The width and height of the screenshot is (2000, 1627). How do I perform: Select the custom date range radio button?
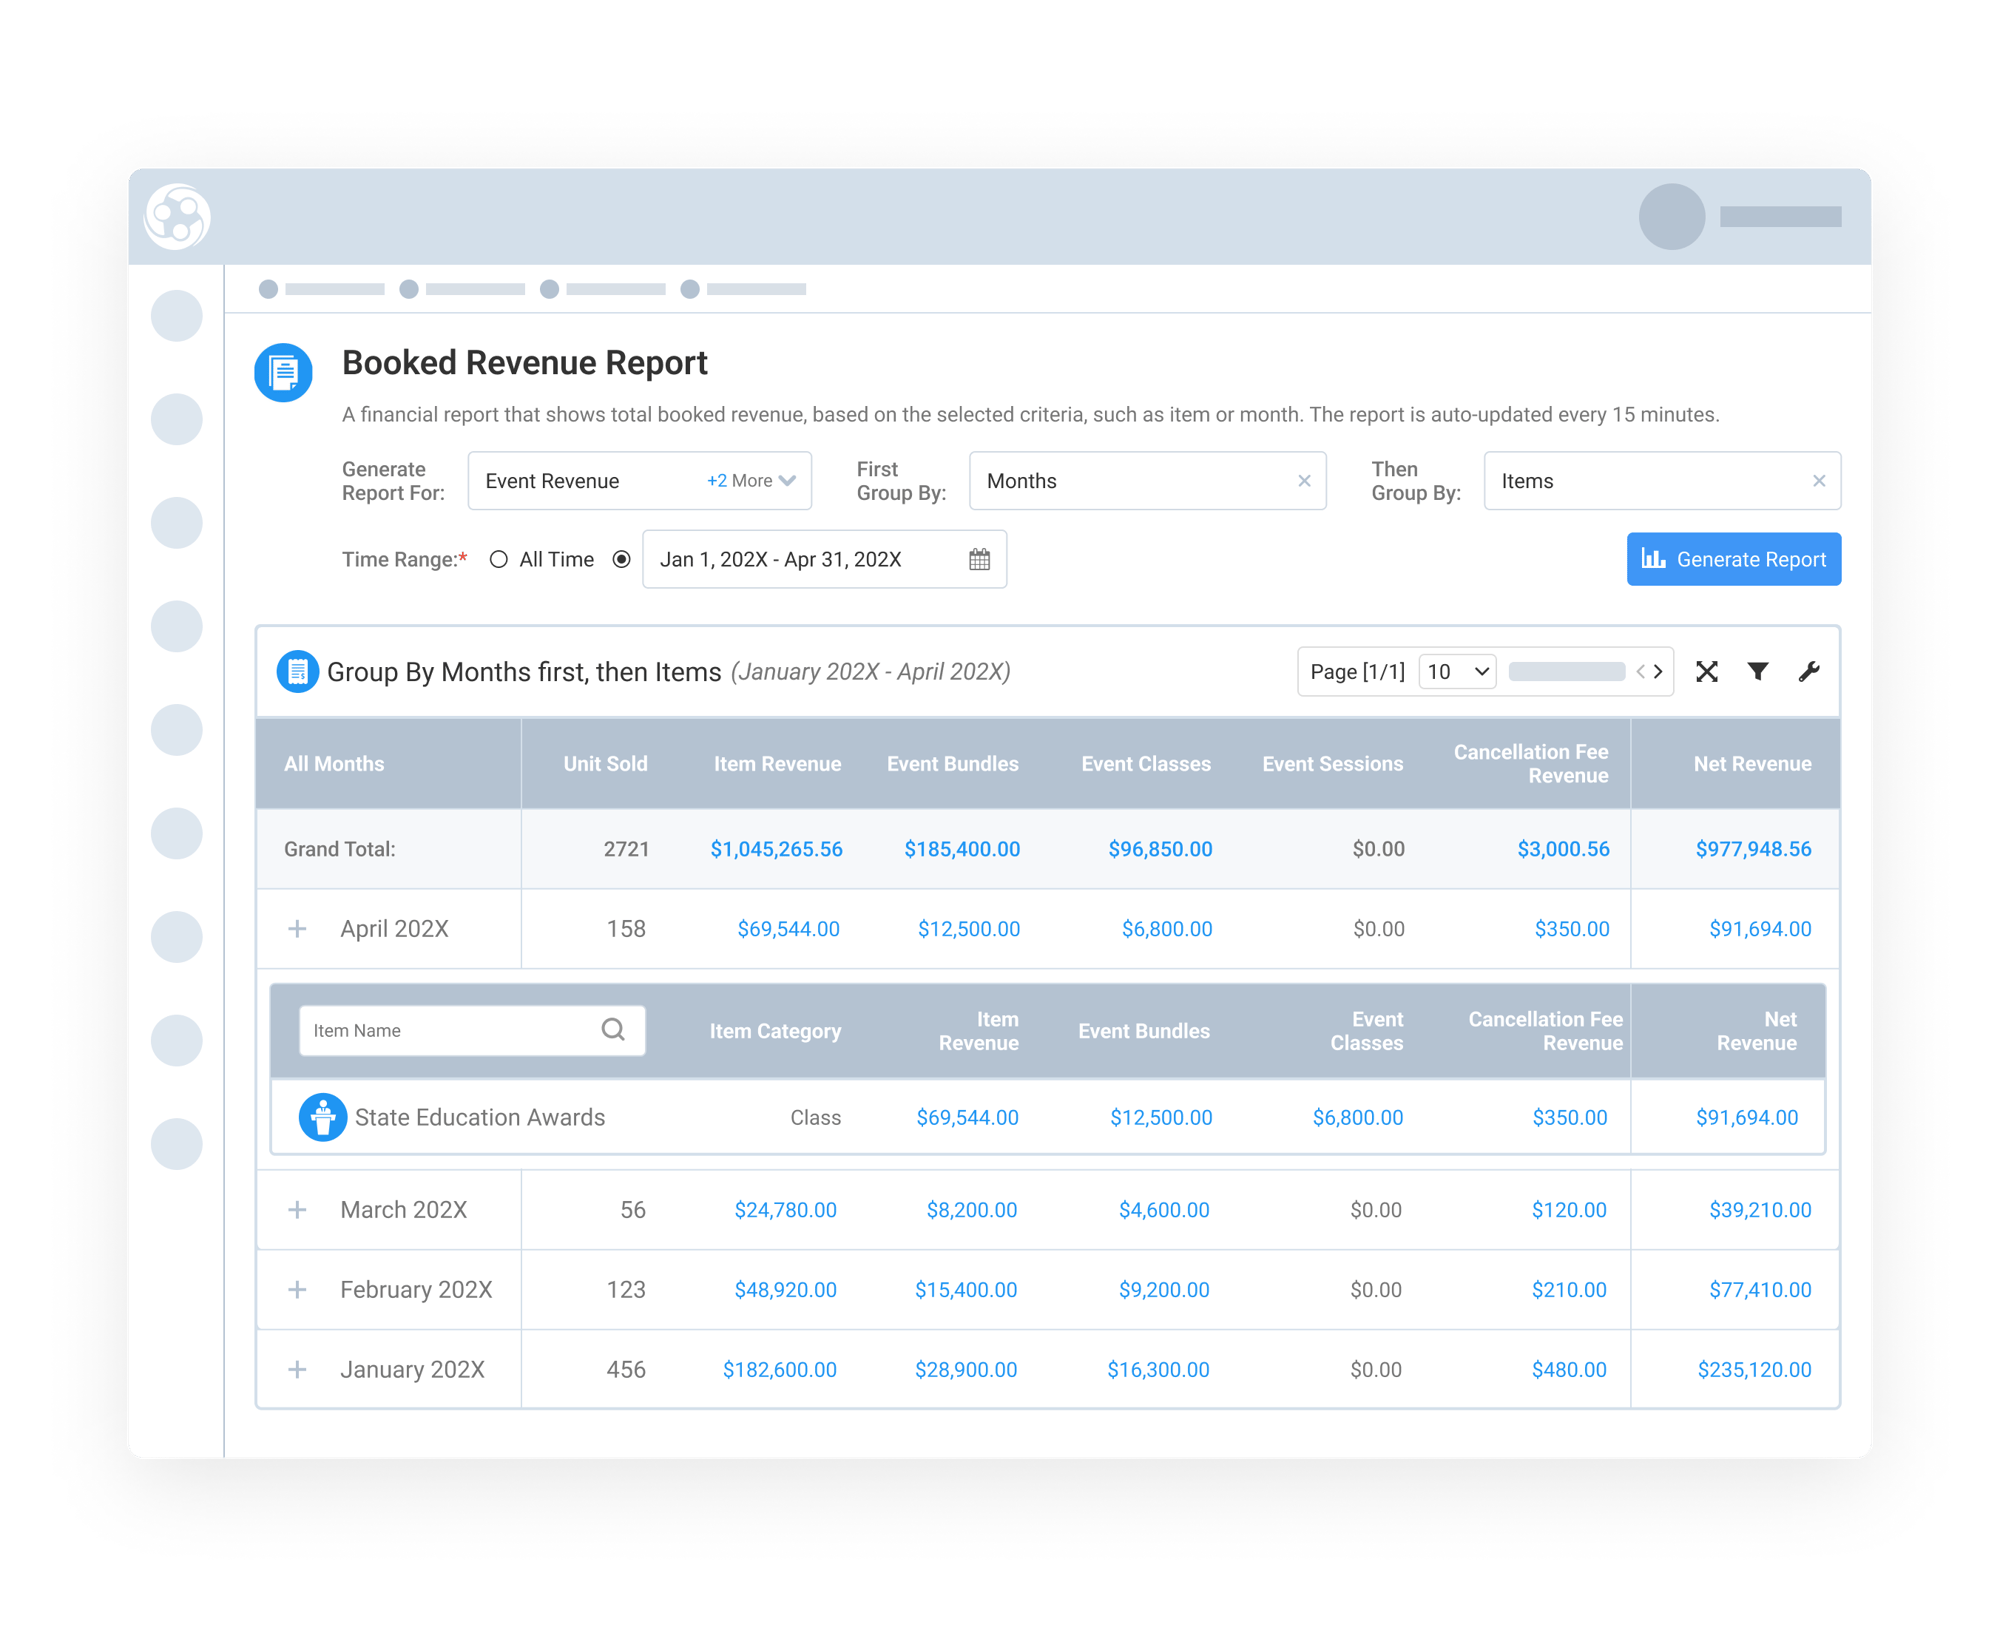622,559
